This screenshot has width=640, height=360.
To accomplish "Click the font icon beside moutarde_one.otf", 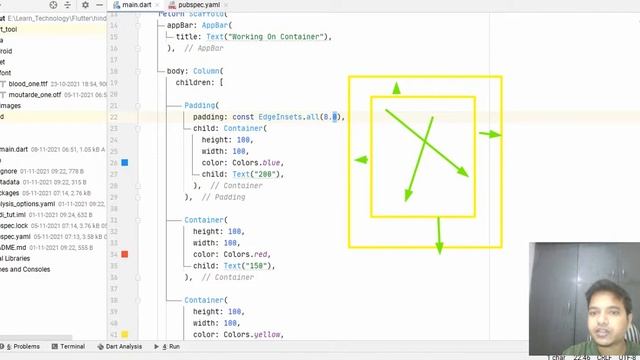I will tap(3, 95).
